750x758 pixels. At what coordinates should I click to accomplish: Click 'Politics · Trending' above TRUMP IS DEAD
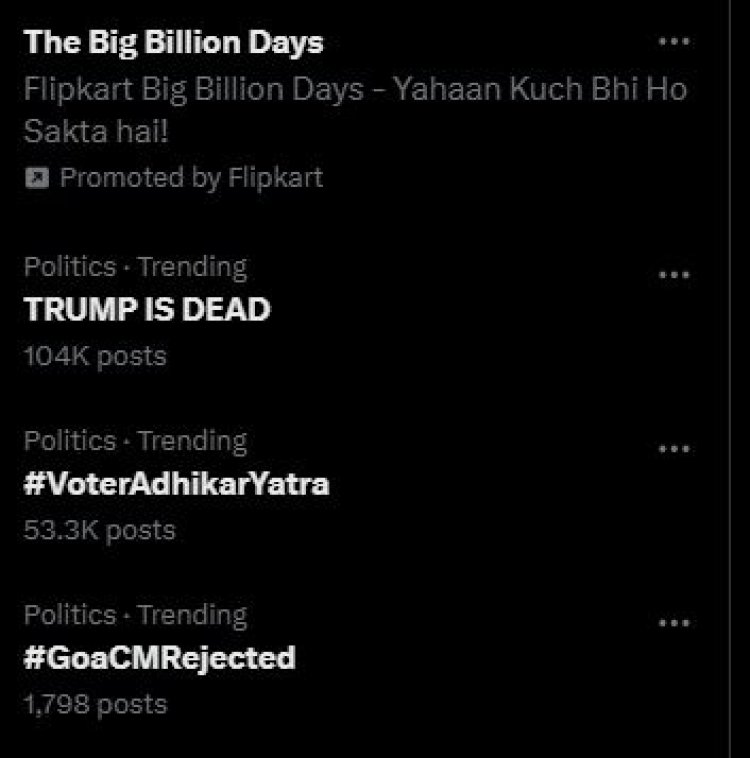pos(135,267)
